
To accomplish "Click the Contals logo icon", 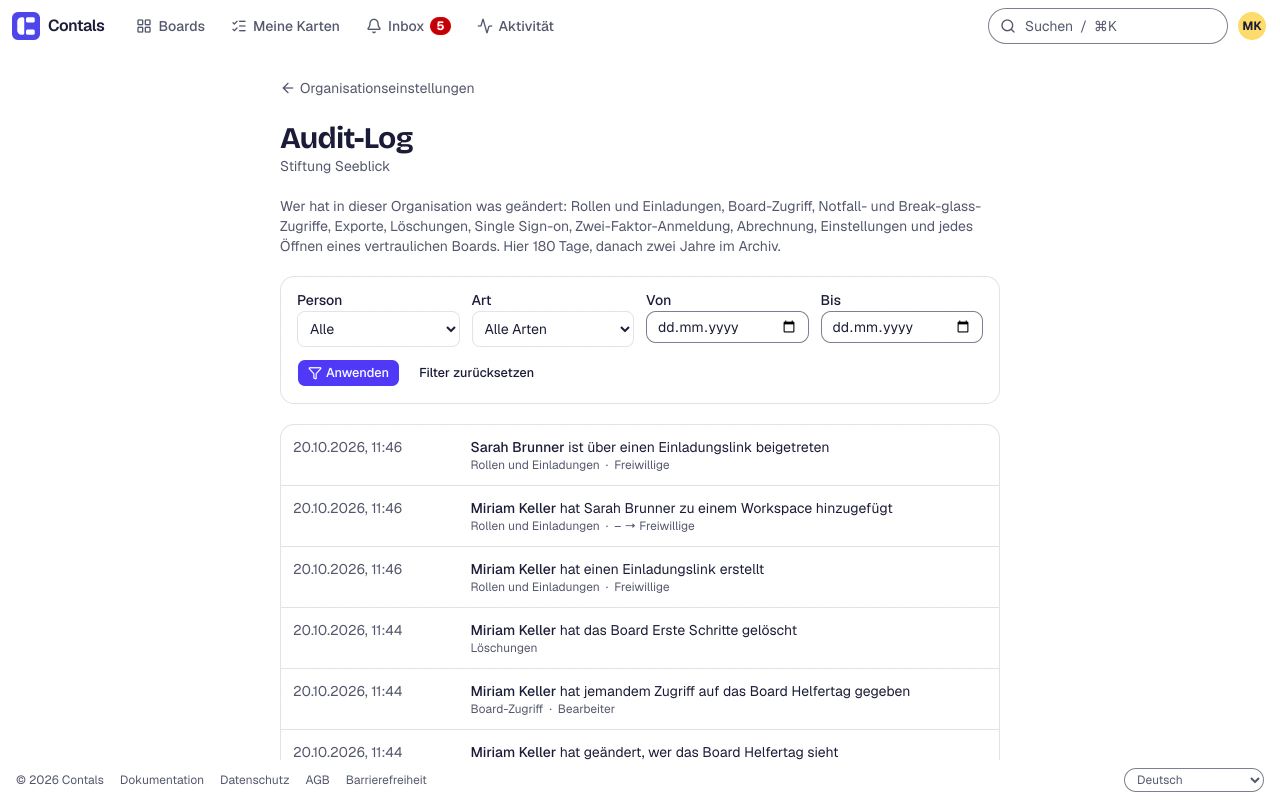I will [x=26, y=26].
